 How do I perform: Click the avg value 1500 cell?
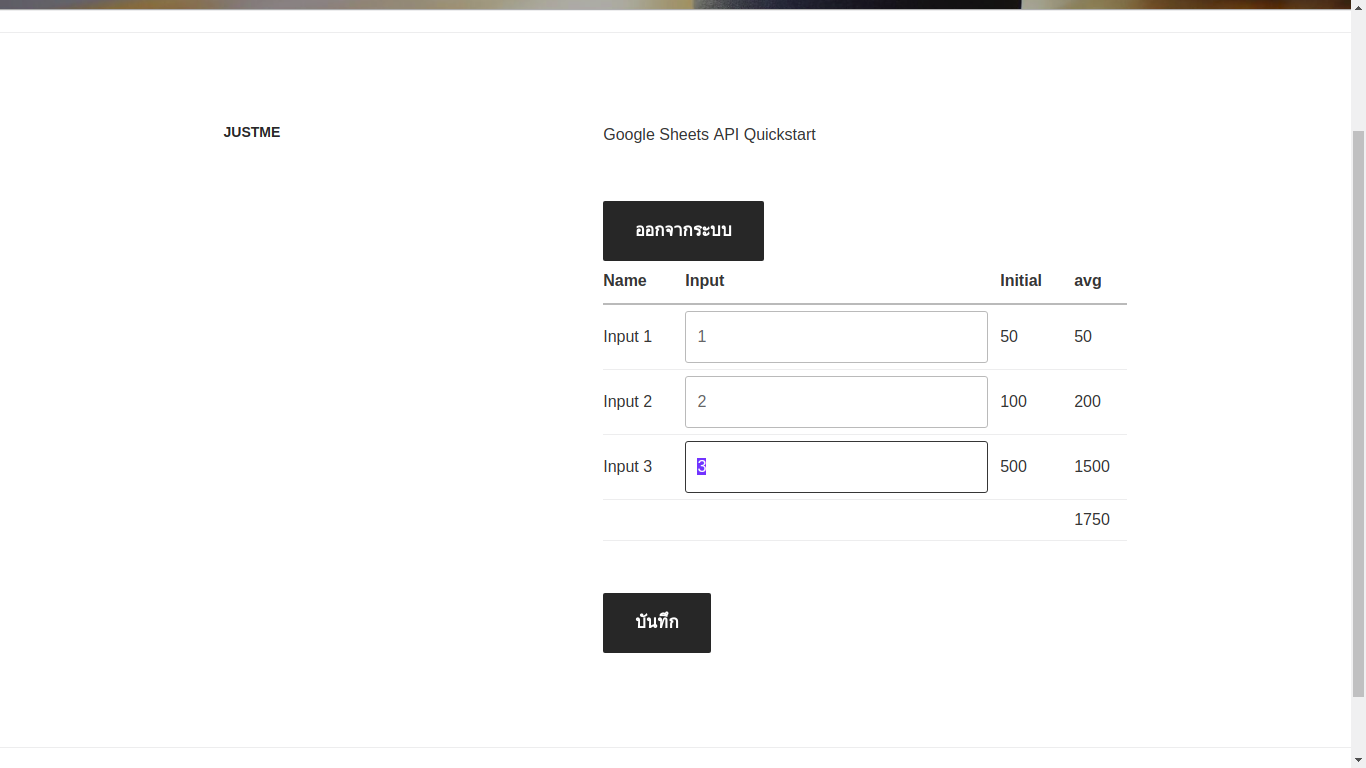click(x=1091, y=467)
